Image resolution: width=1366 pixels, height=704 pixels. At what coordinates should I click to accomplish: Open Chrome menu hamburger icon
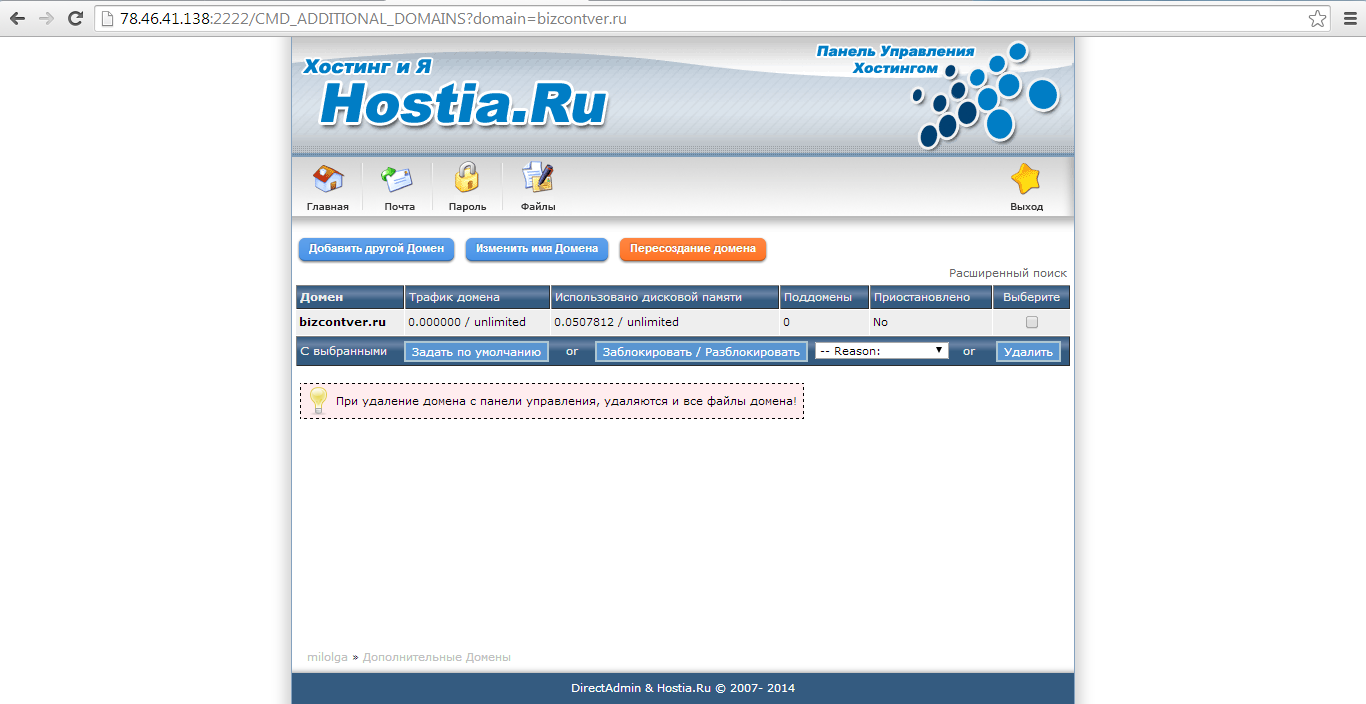tap(1349, 18)
